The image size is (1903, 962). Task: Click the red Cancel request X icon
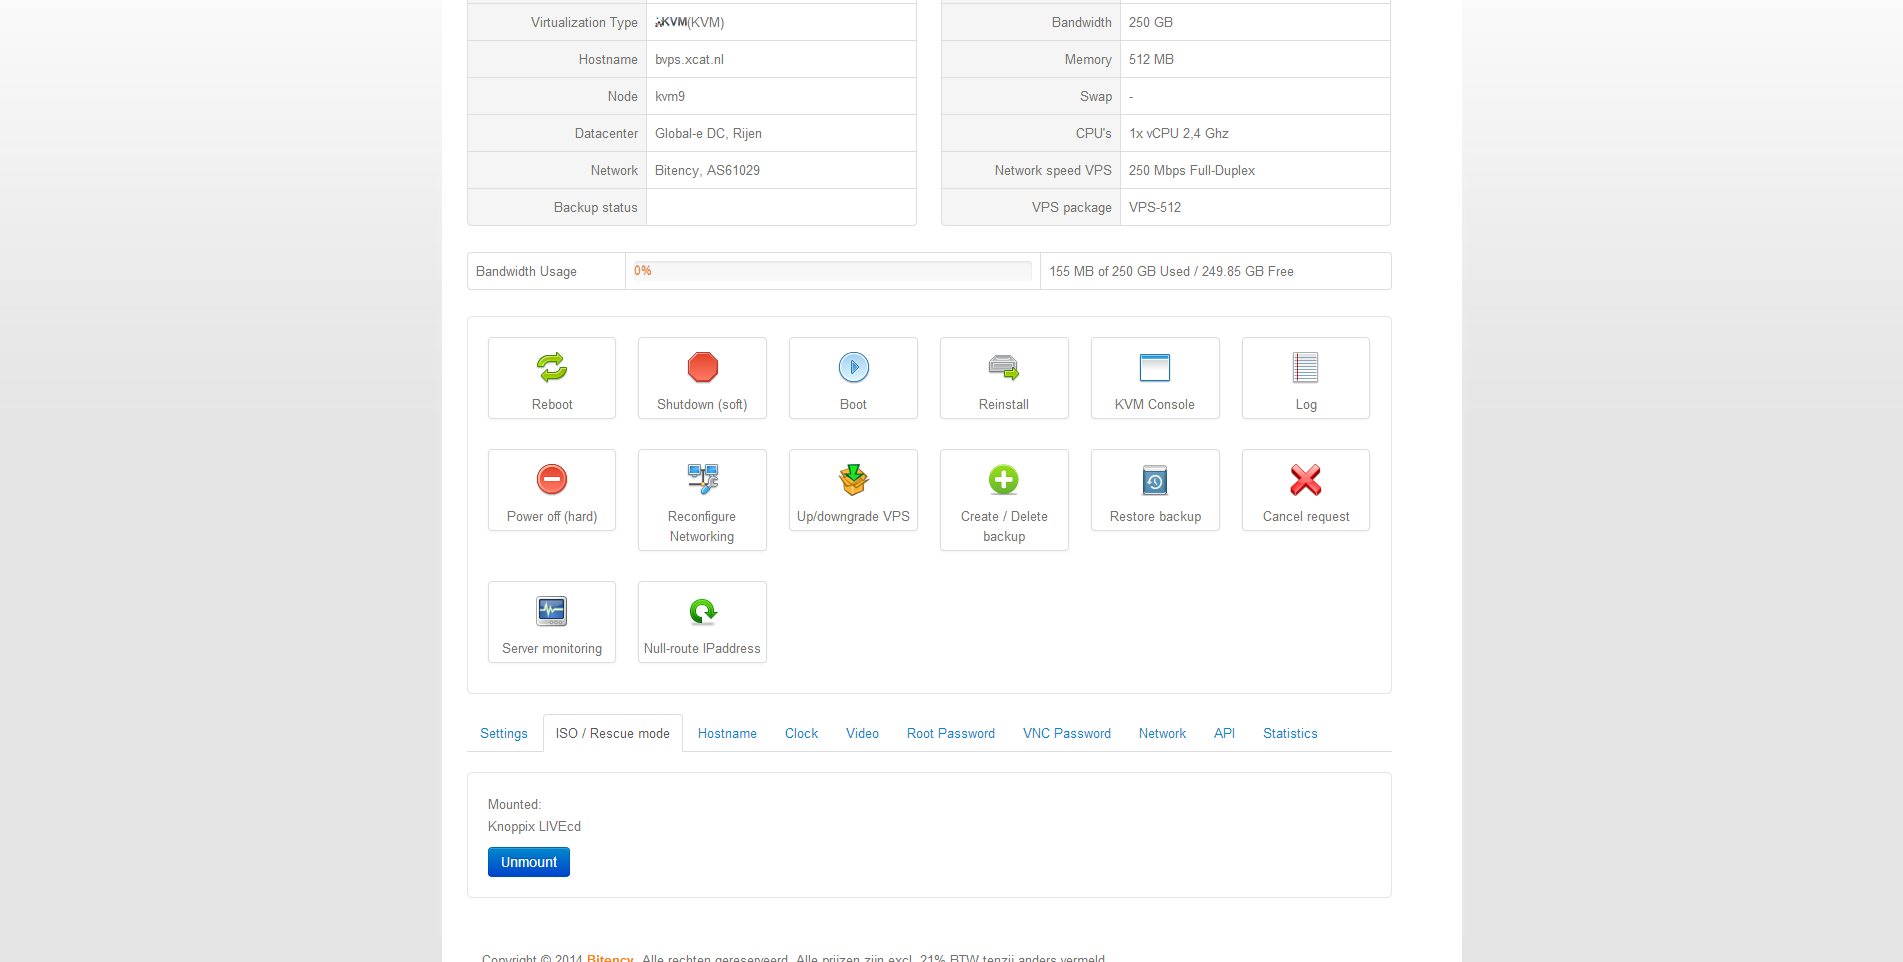1305,480
